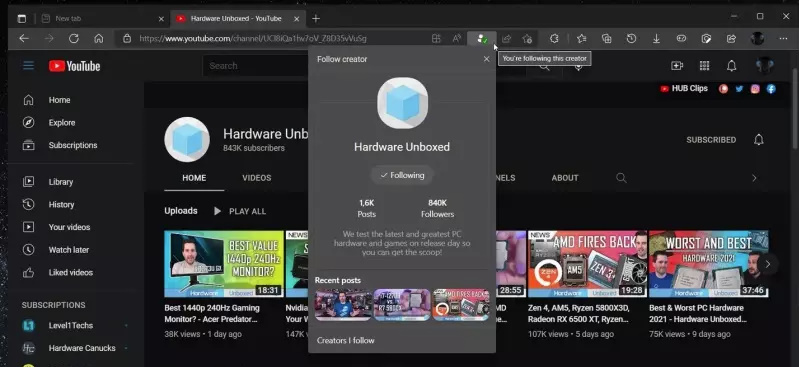Screen dimensions: 799x367
Task: Click the Read aloud icon in address bar
Action: click(457, 39)
